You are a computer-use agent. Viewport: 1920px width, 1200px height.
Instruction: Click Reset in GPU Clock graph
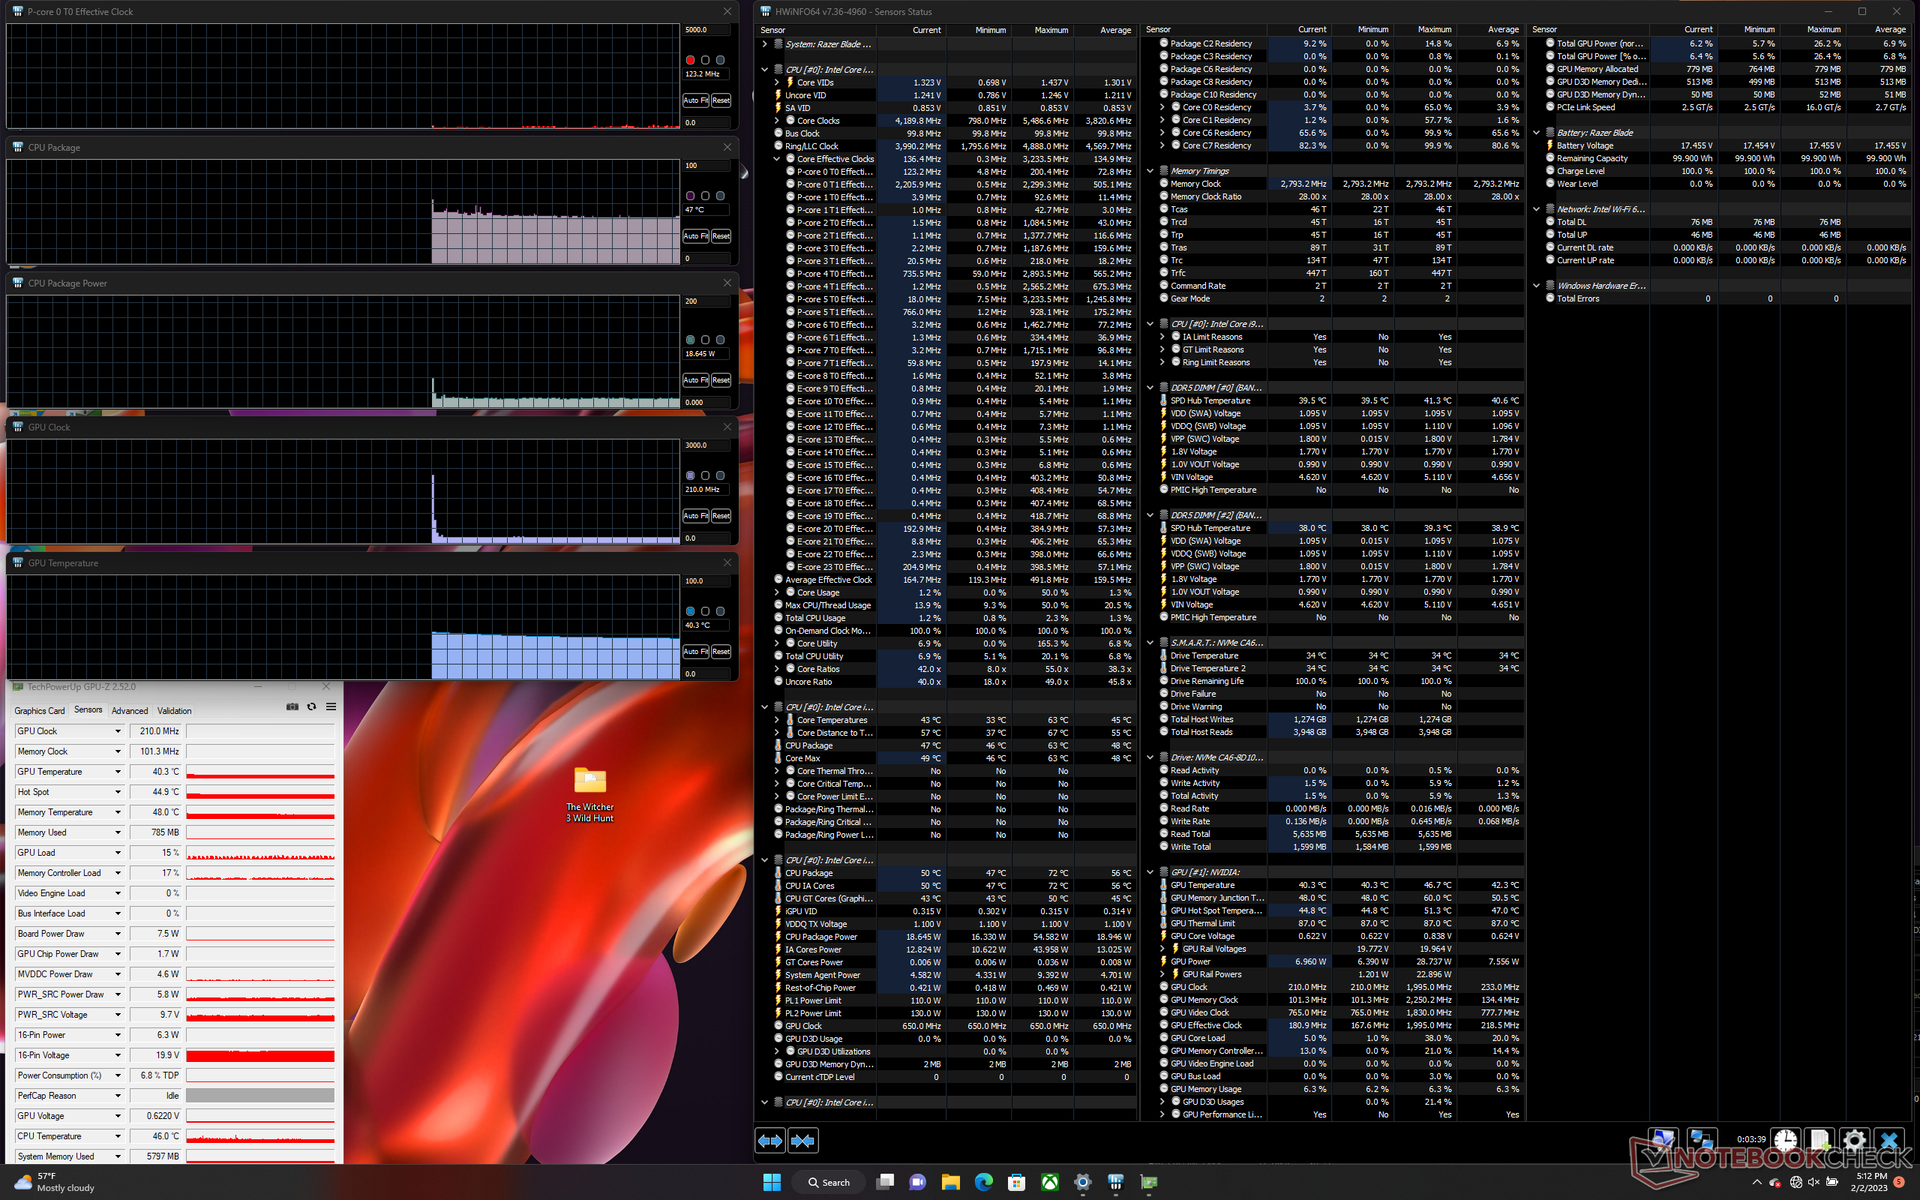721,516
